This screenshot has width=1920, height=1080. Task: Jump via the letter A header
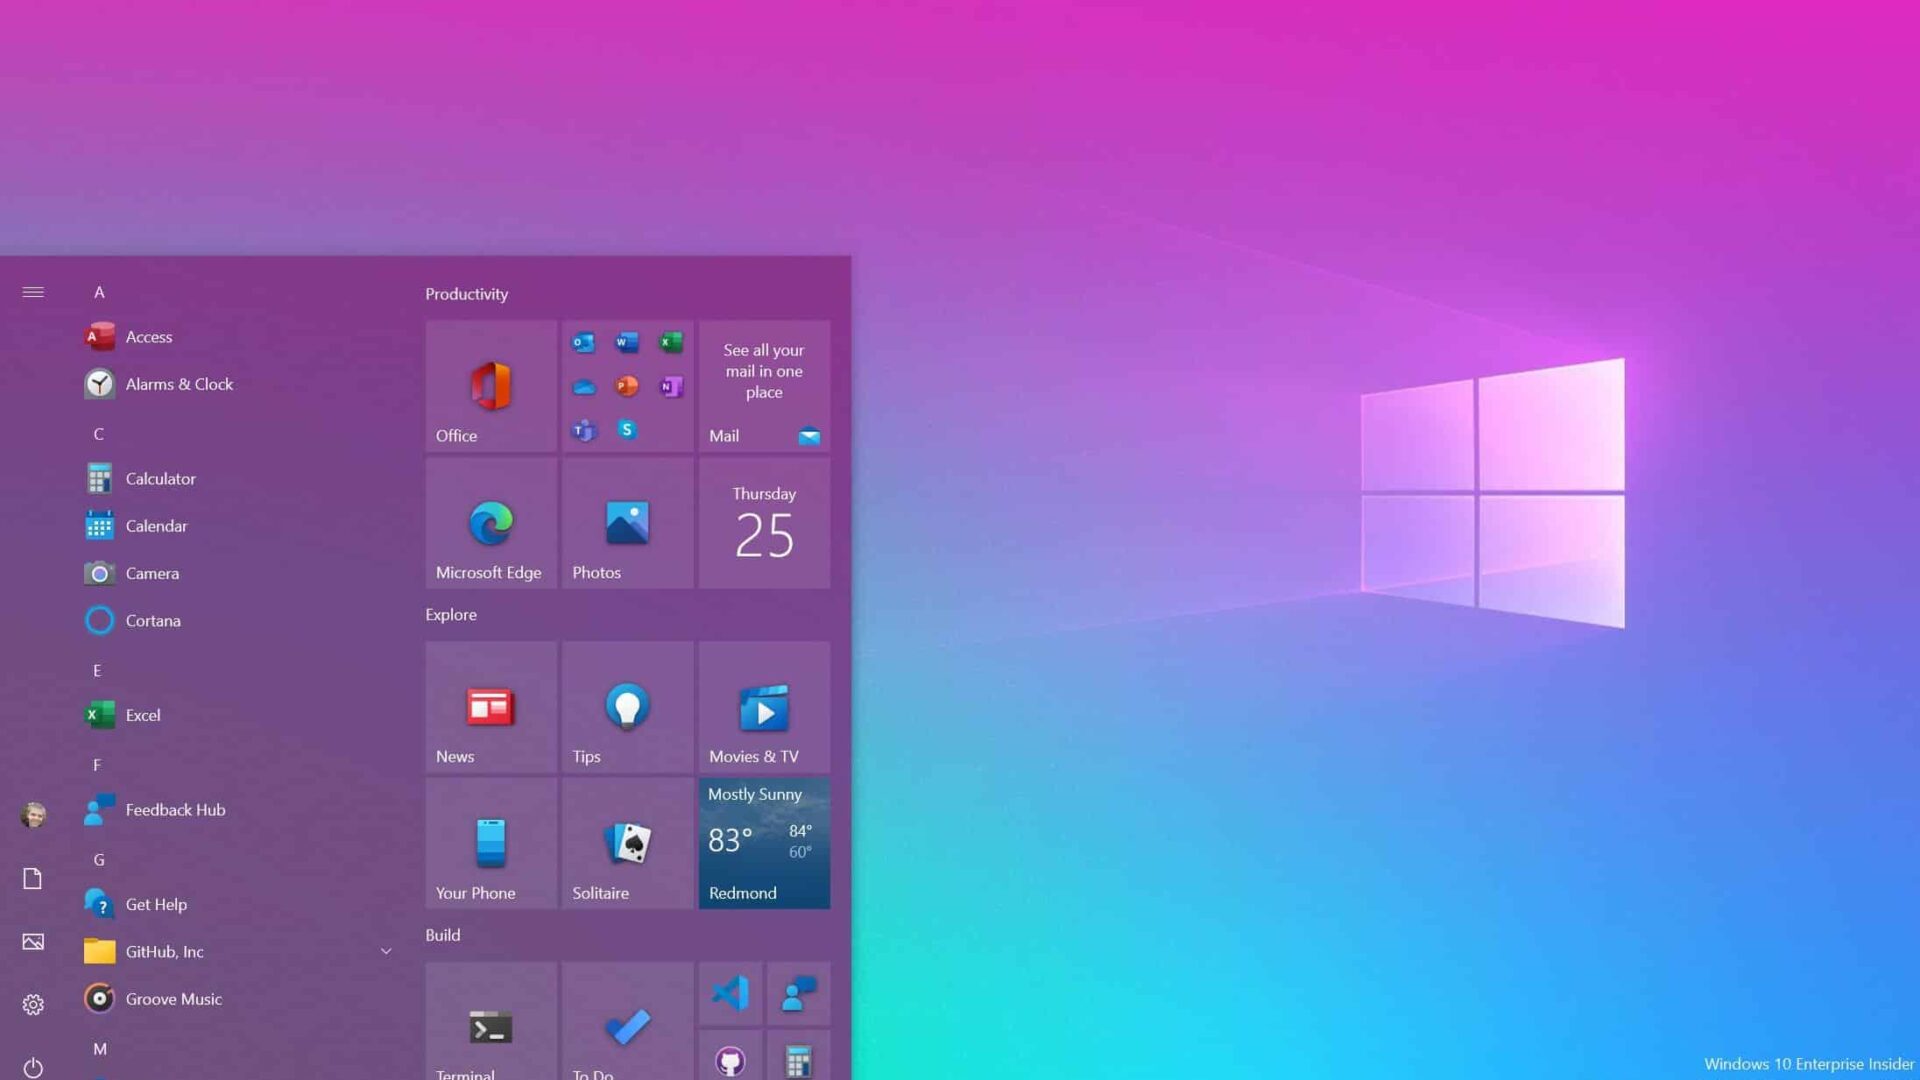click(x=99, y=292)
